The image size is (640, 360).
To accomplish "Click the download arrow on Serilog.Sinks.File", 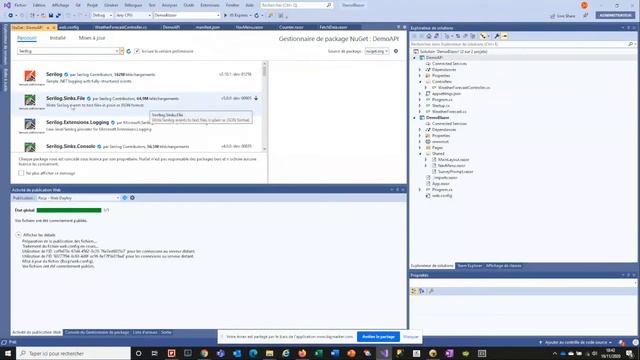I will coord(256,98).
